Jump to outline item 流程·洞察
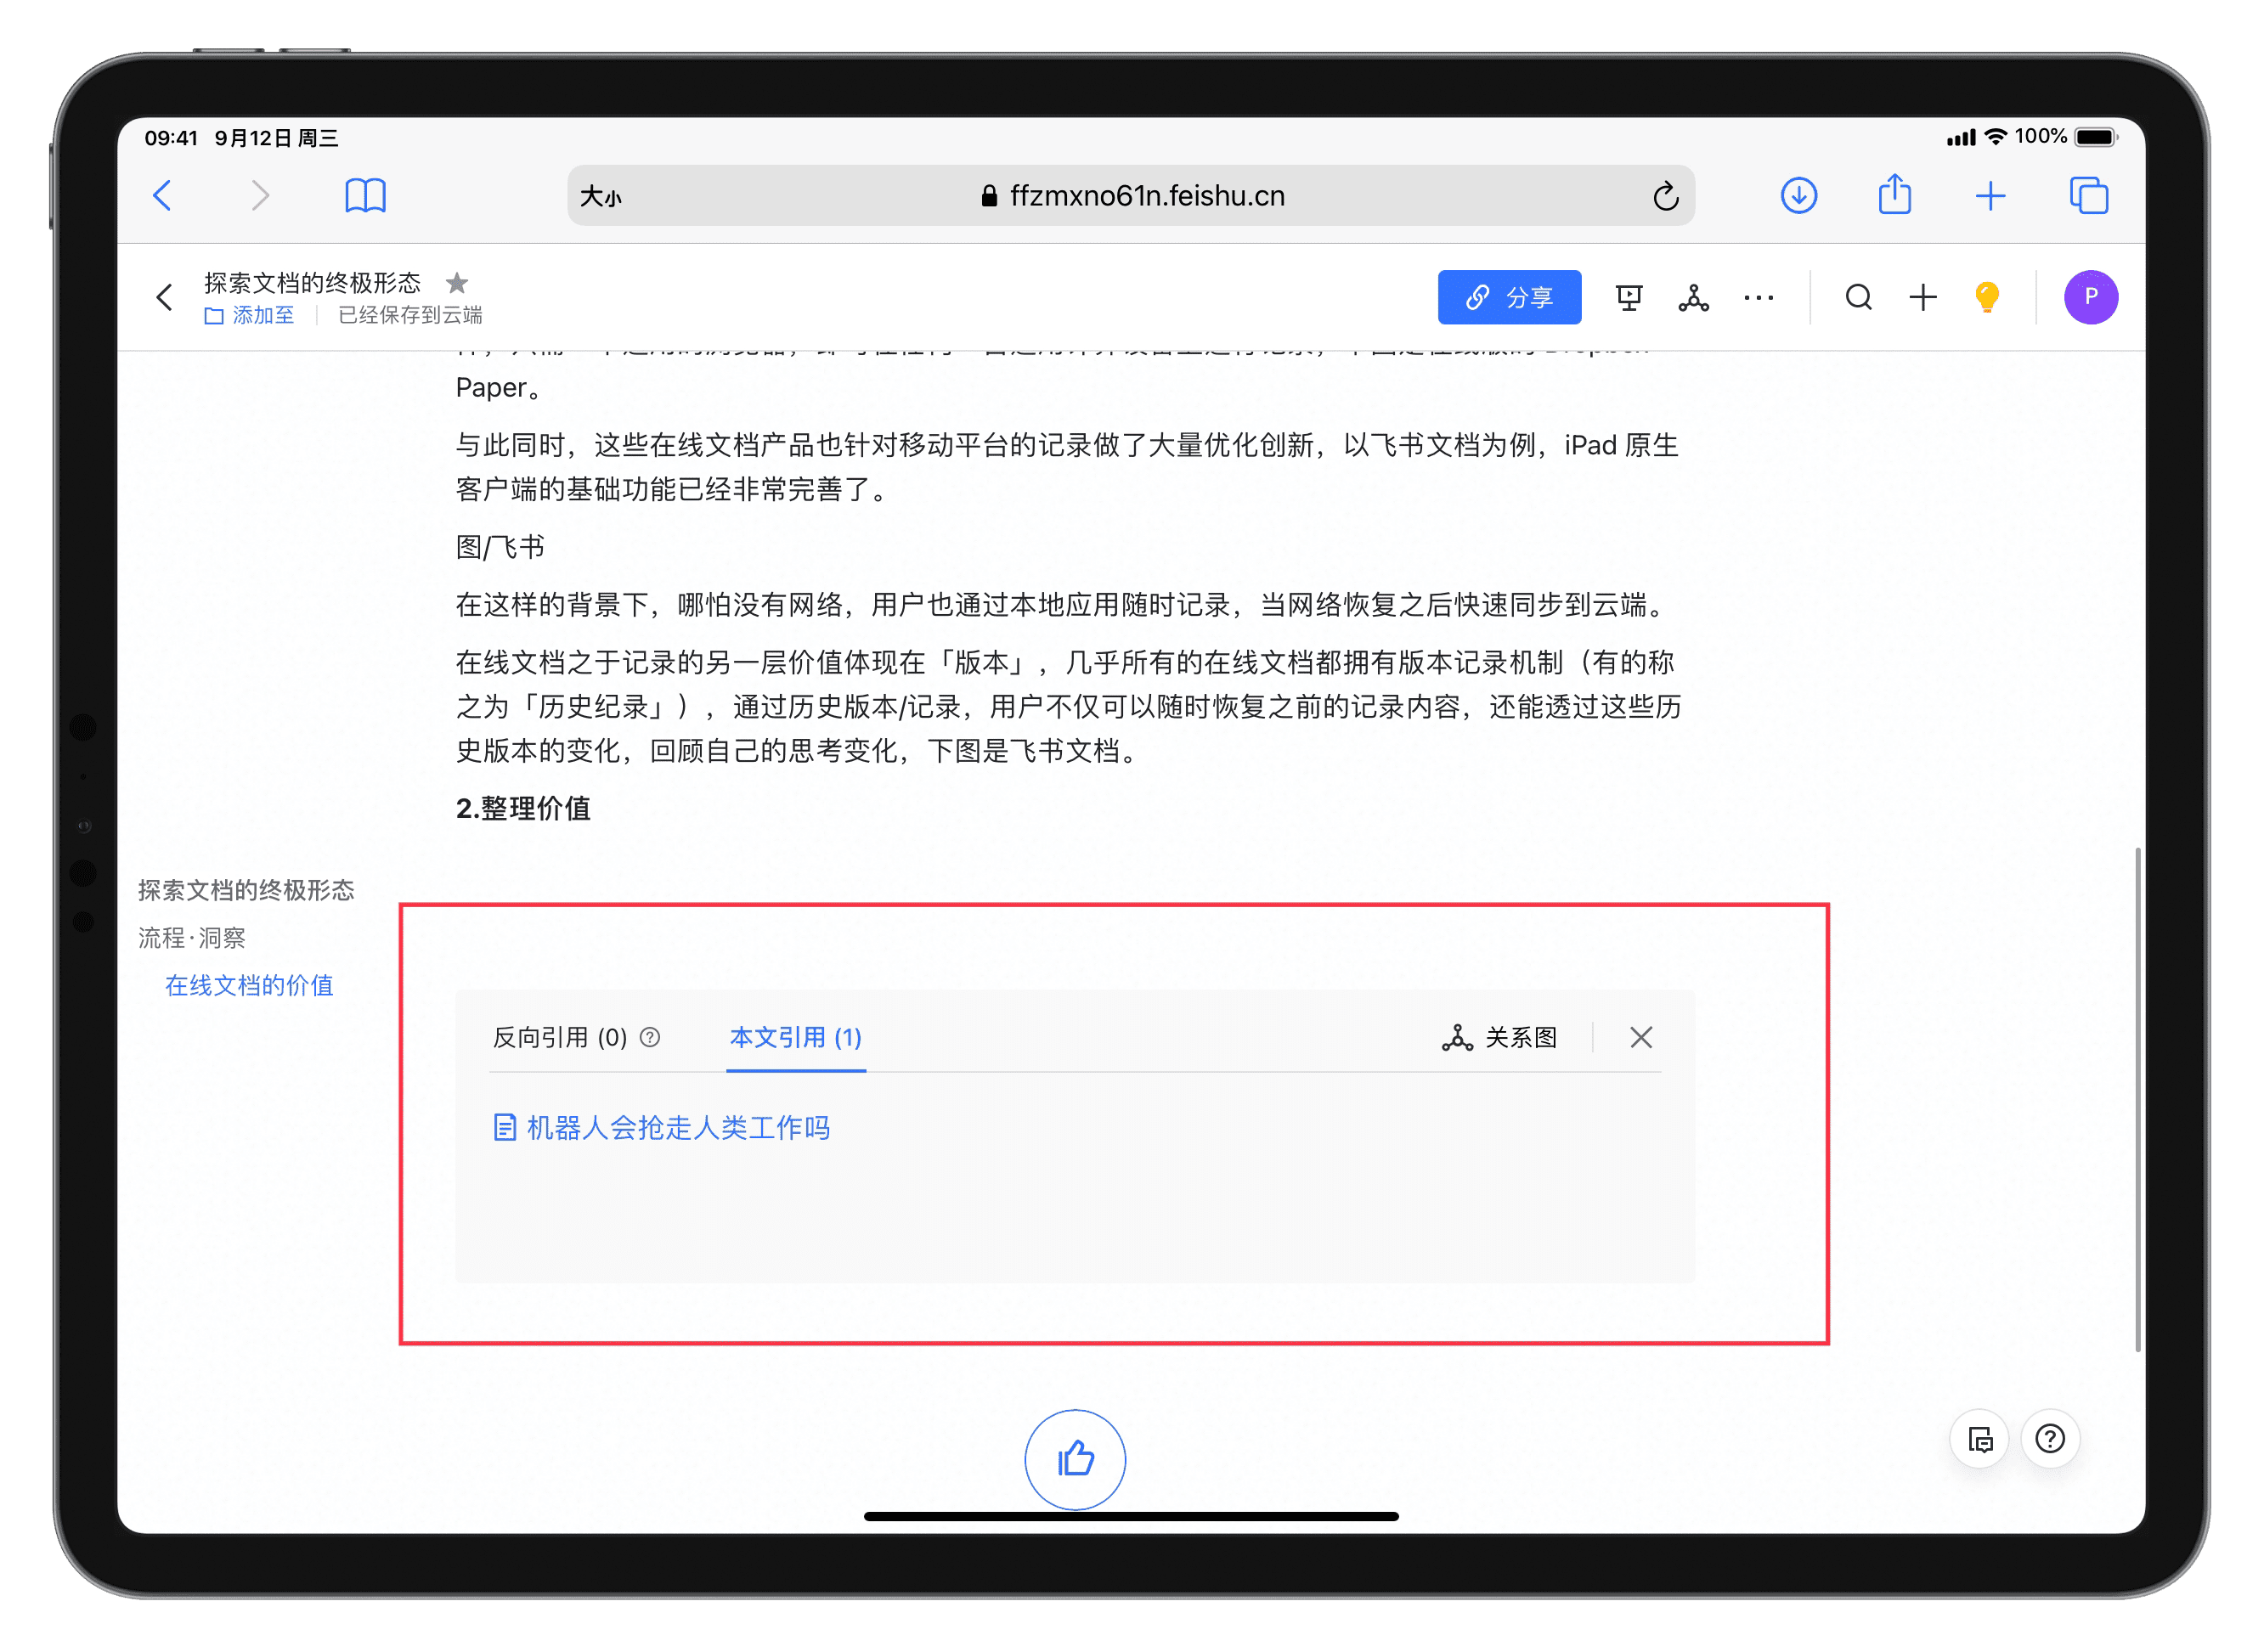Screen dimensions: 2264x1652 pos(192,938)
